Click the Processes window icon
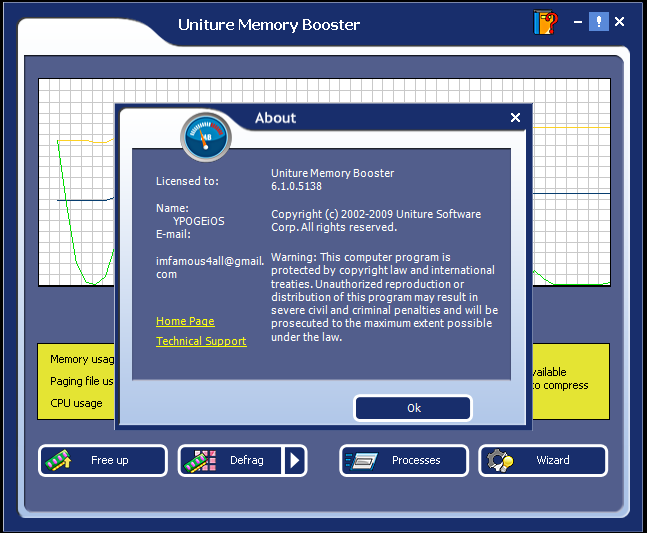Screen dimensions: 647x533 361,461
